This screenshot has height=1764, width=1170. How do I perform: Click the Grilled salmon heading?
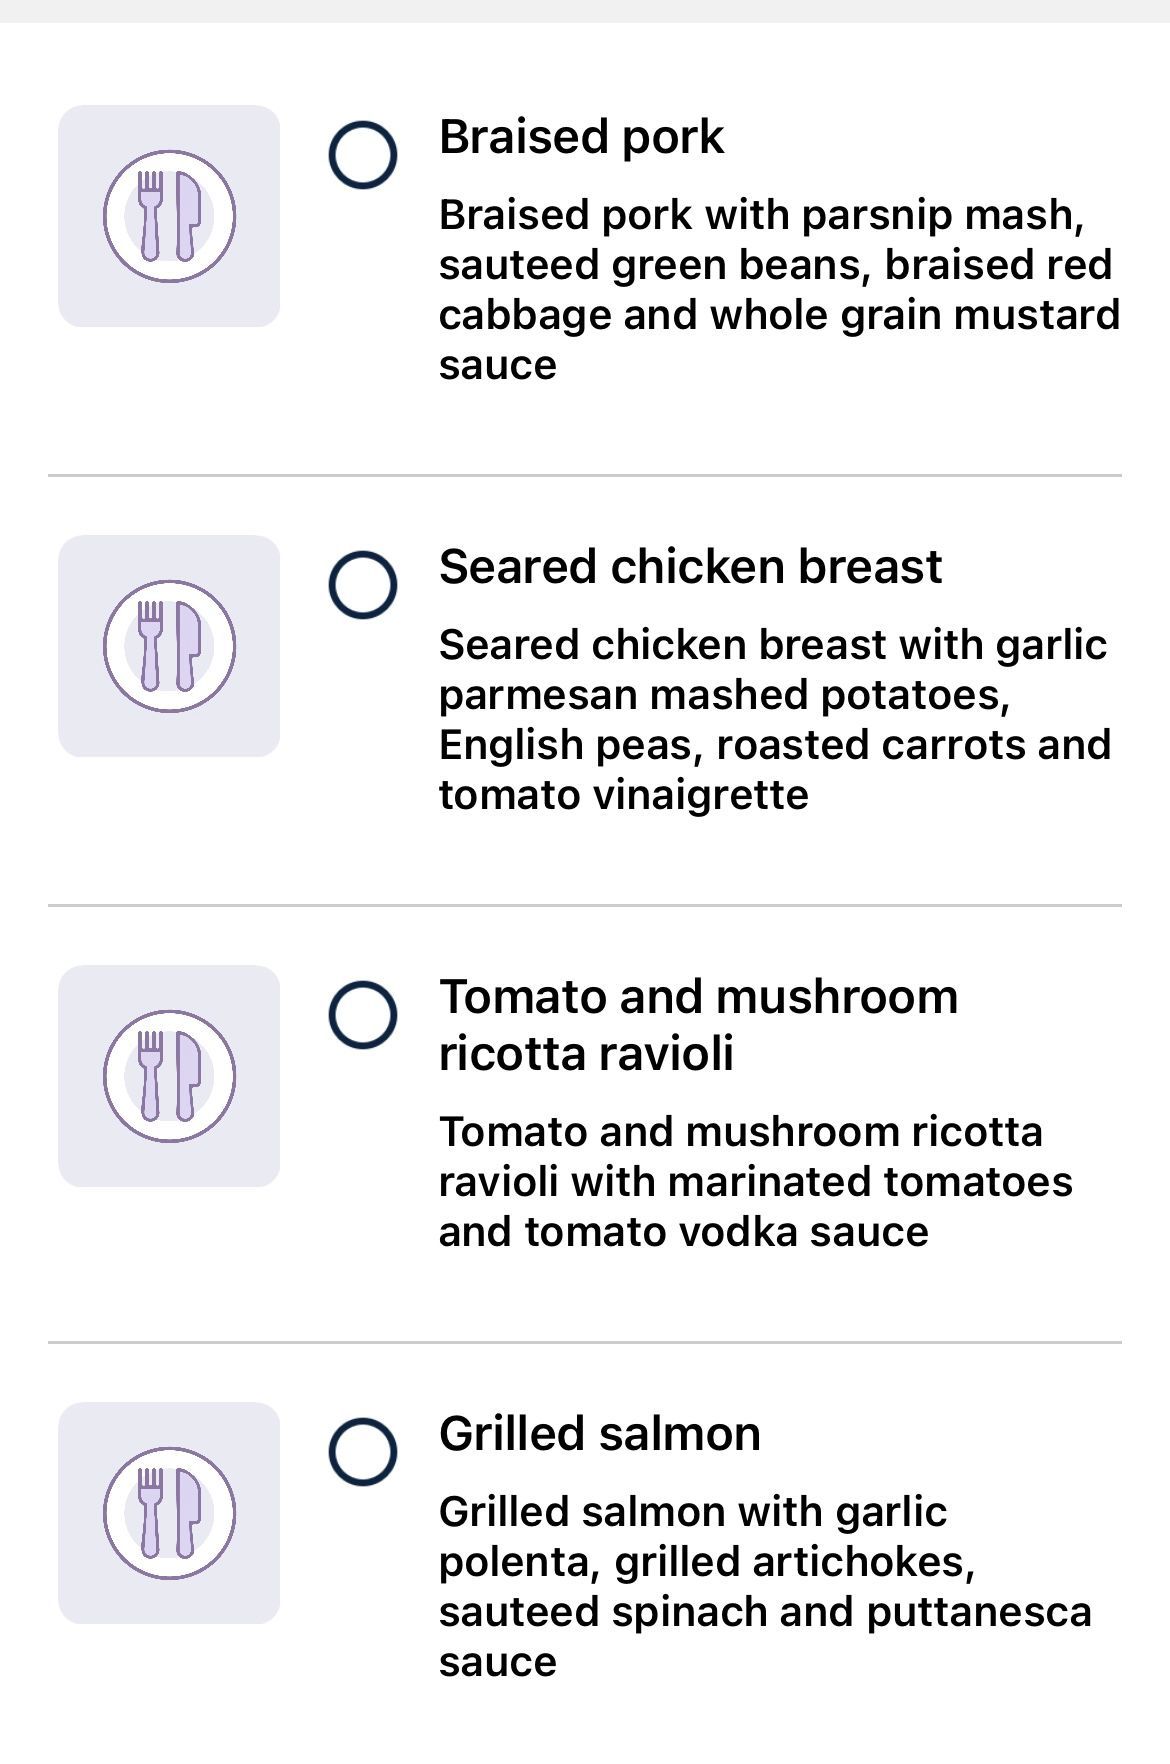(600, 1434)
